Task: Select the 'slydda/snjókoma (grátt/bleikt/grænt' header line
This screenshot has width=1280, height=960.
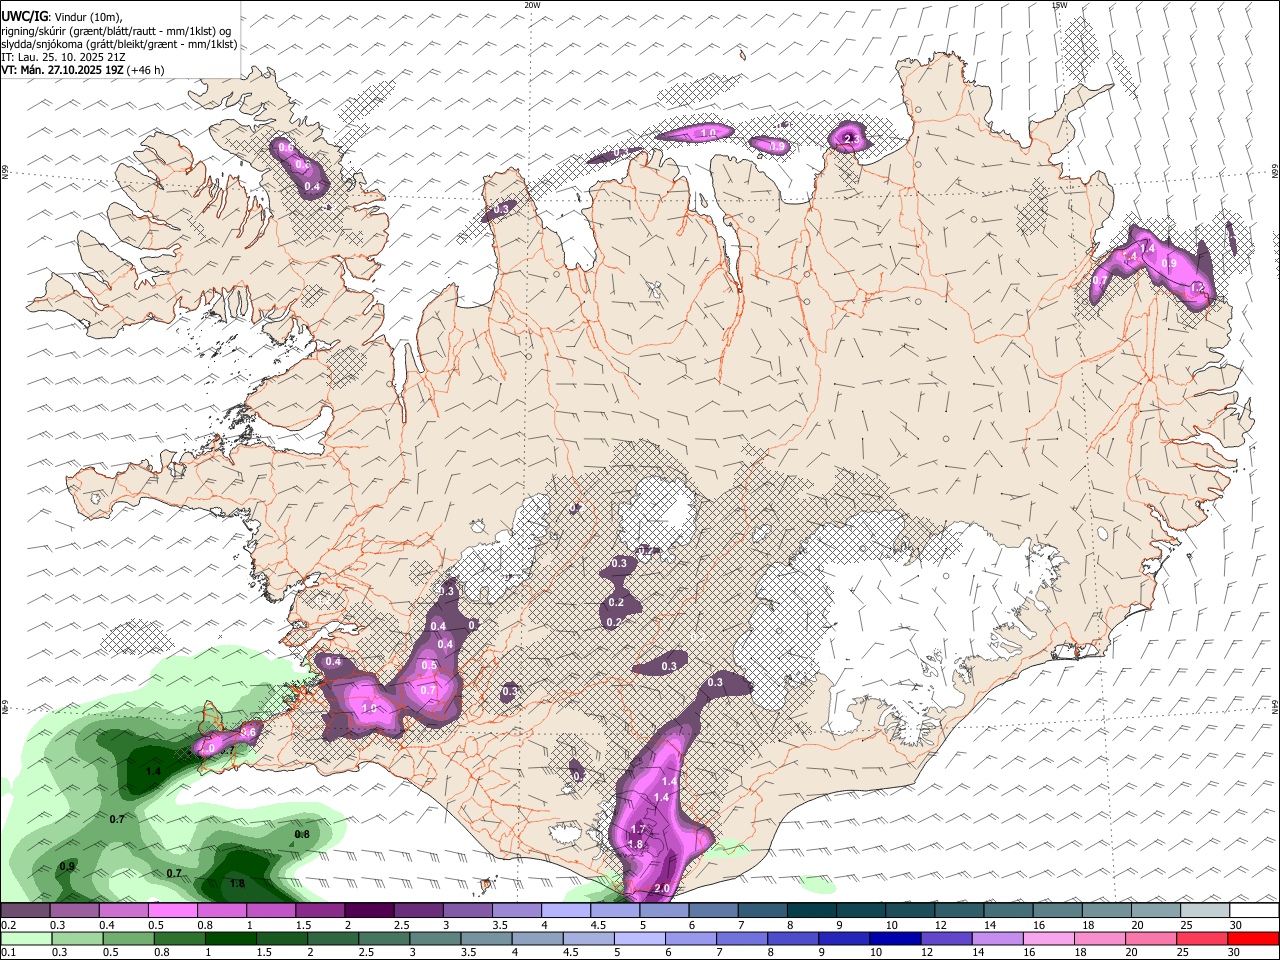Action: [119, 44]
